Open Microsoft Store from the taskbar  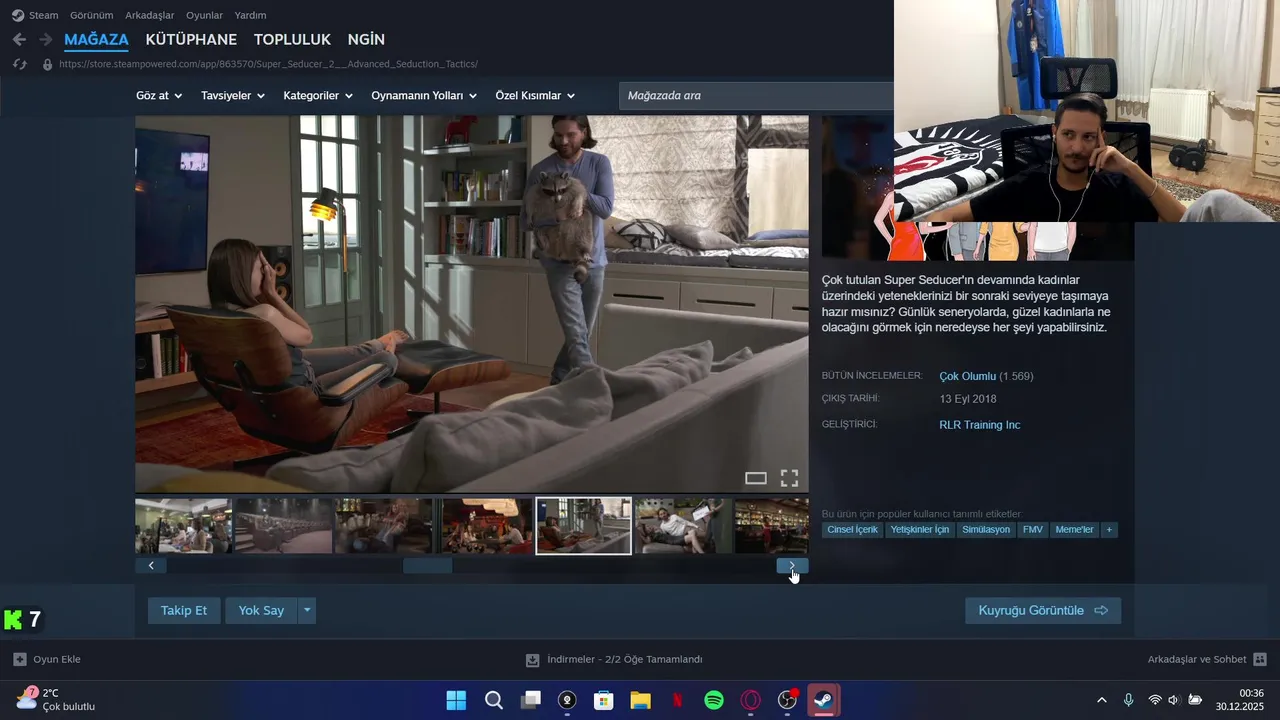[603, 700]
